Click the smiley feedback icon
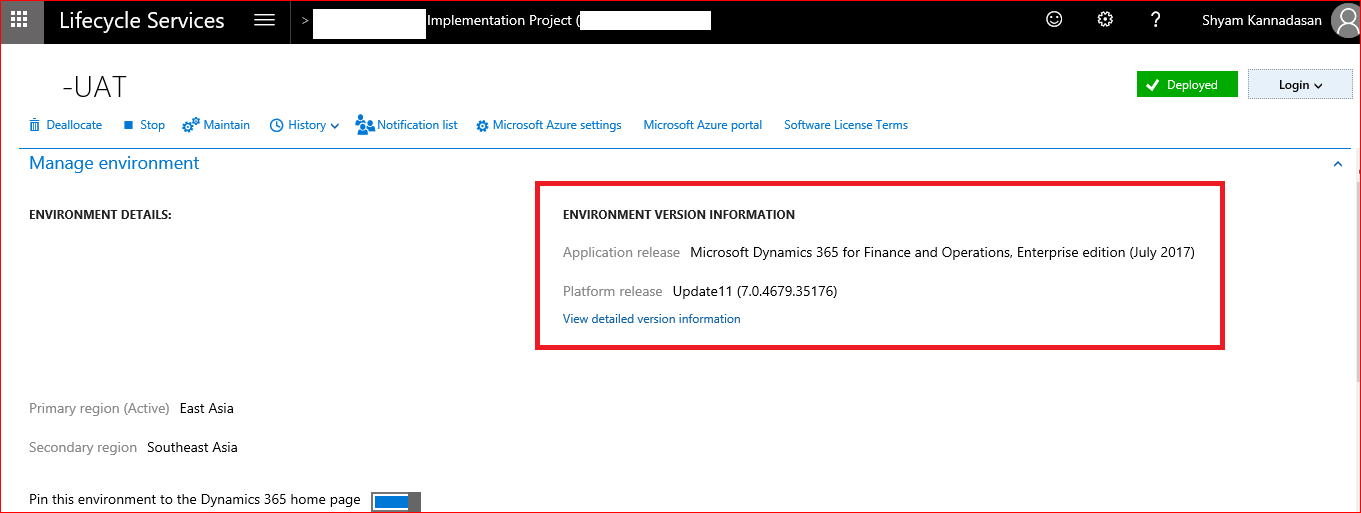 coord(1054,19)
